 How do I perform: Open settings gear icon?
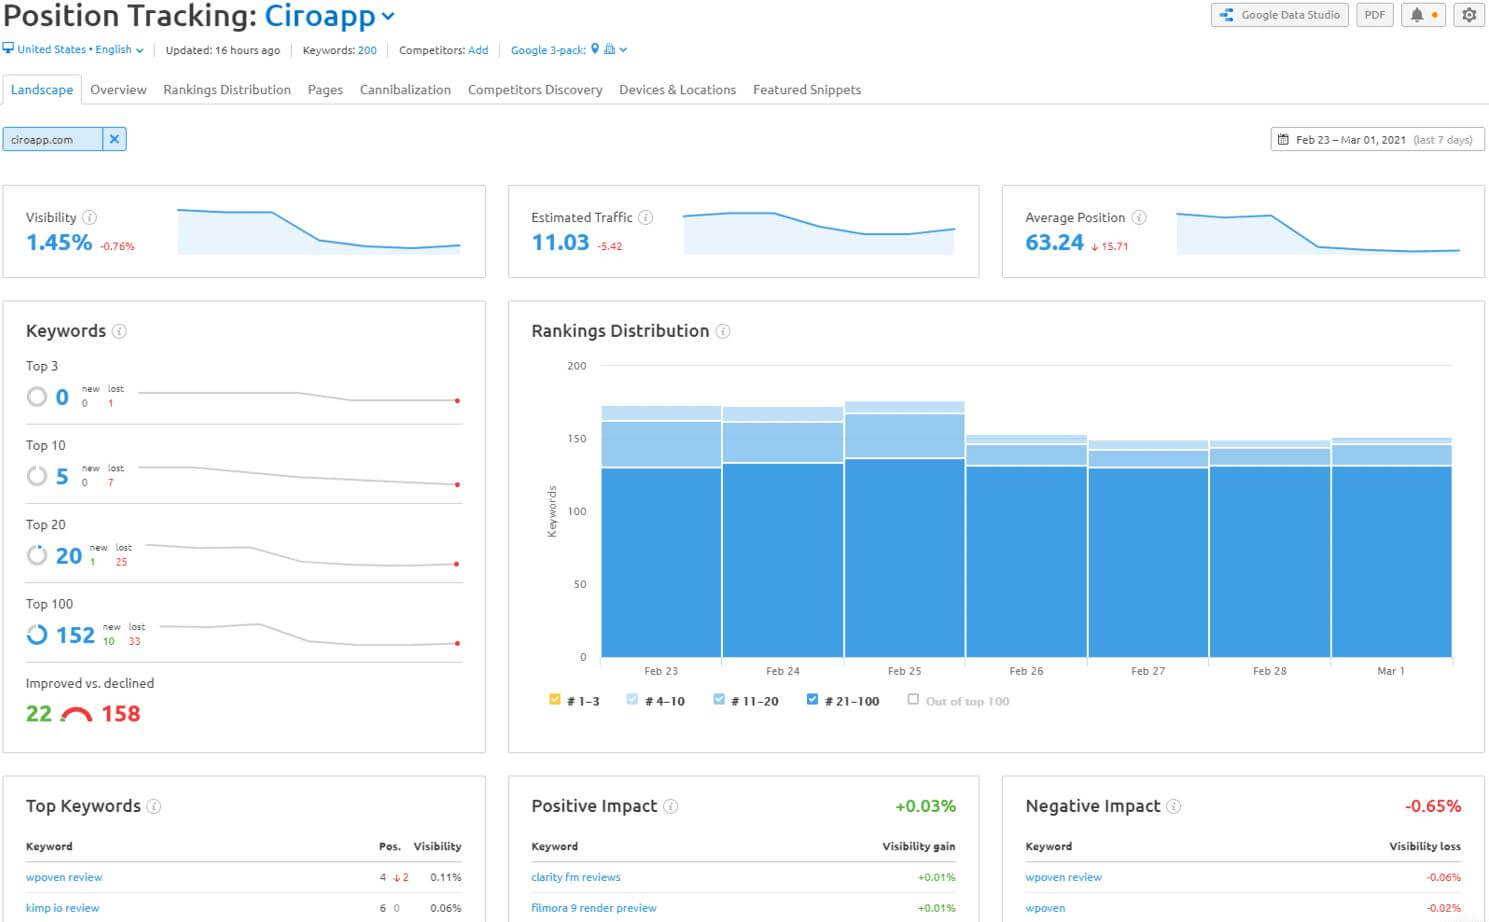pyautogui.click(x=1469, y=15)
